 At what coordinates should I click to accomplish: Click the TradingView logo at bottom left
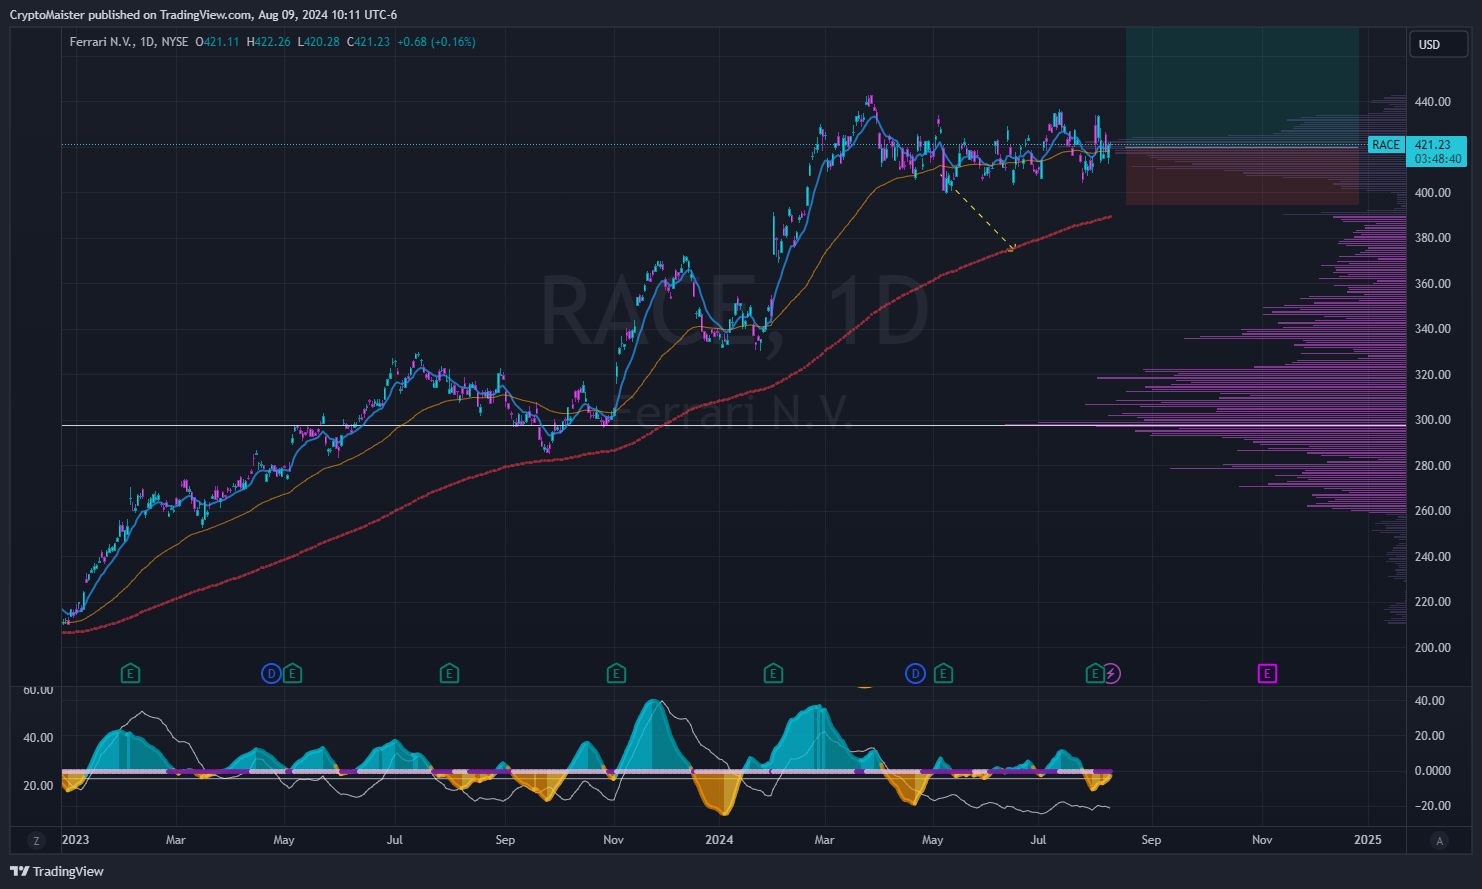57,871
